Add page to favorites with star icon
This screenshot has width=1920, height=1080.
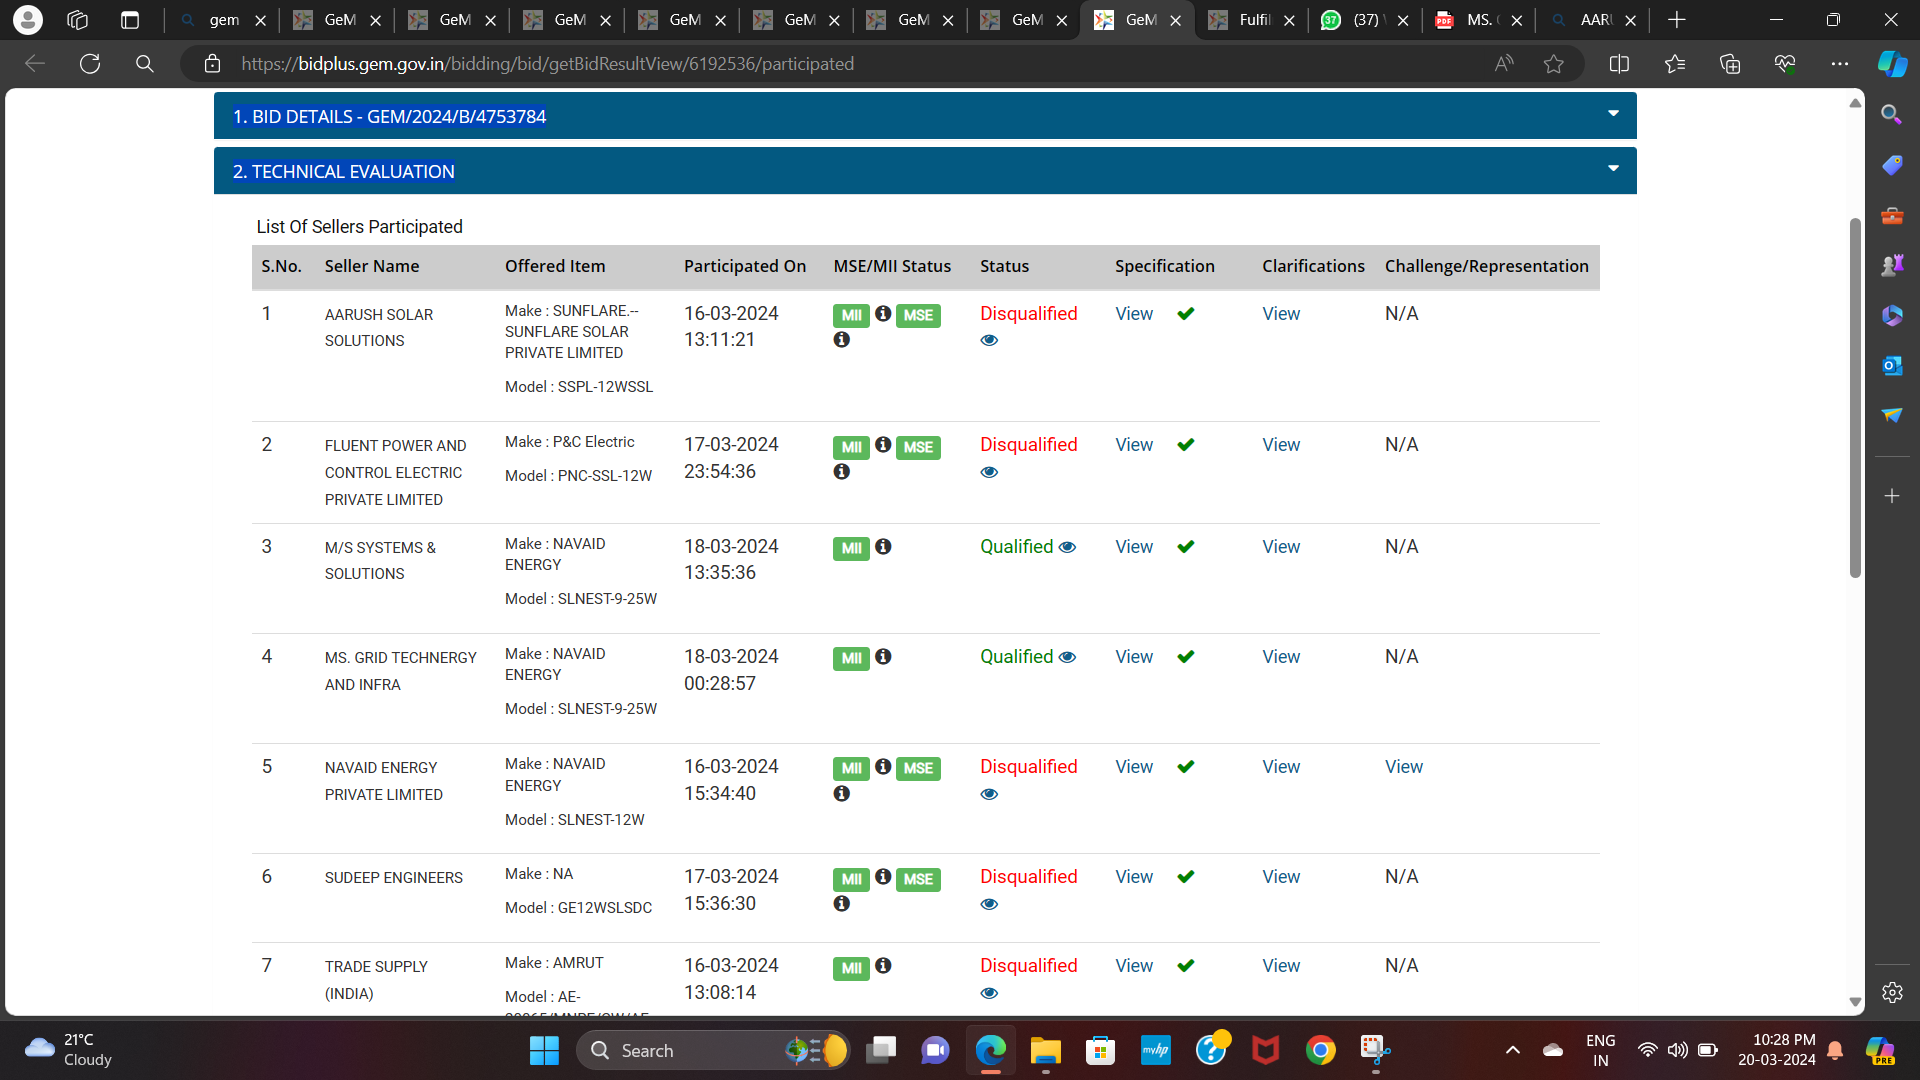pyautogui.click(x=1553, y=64)
